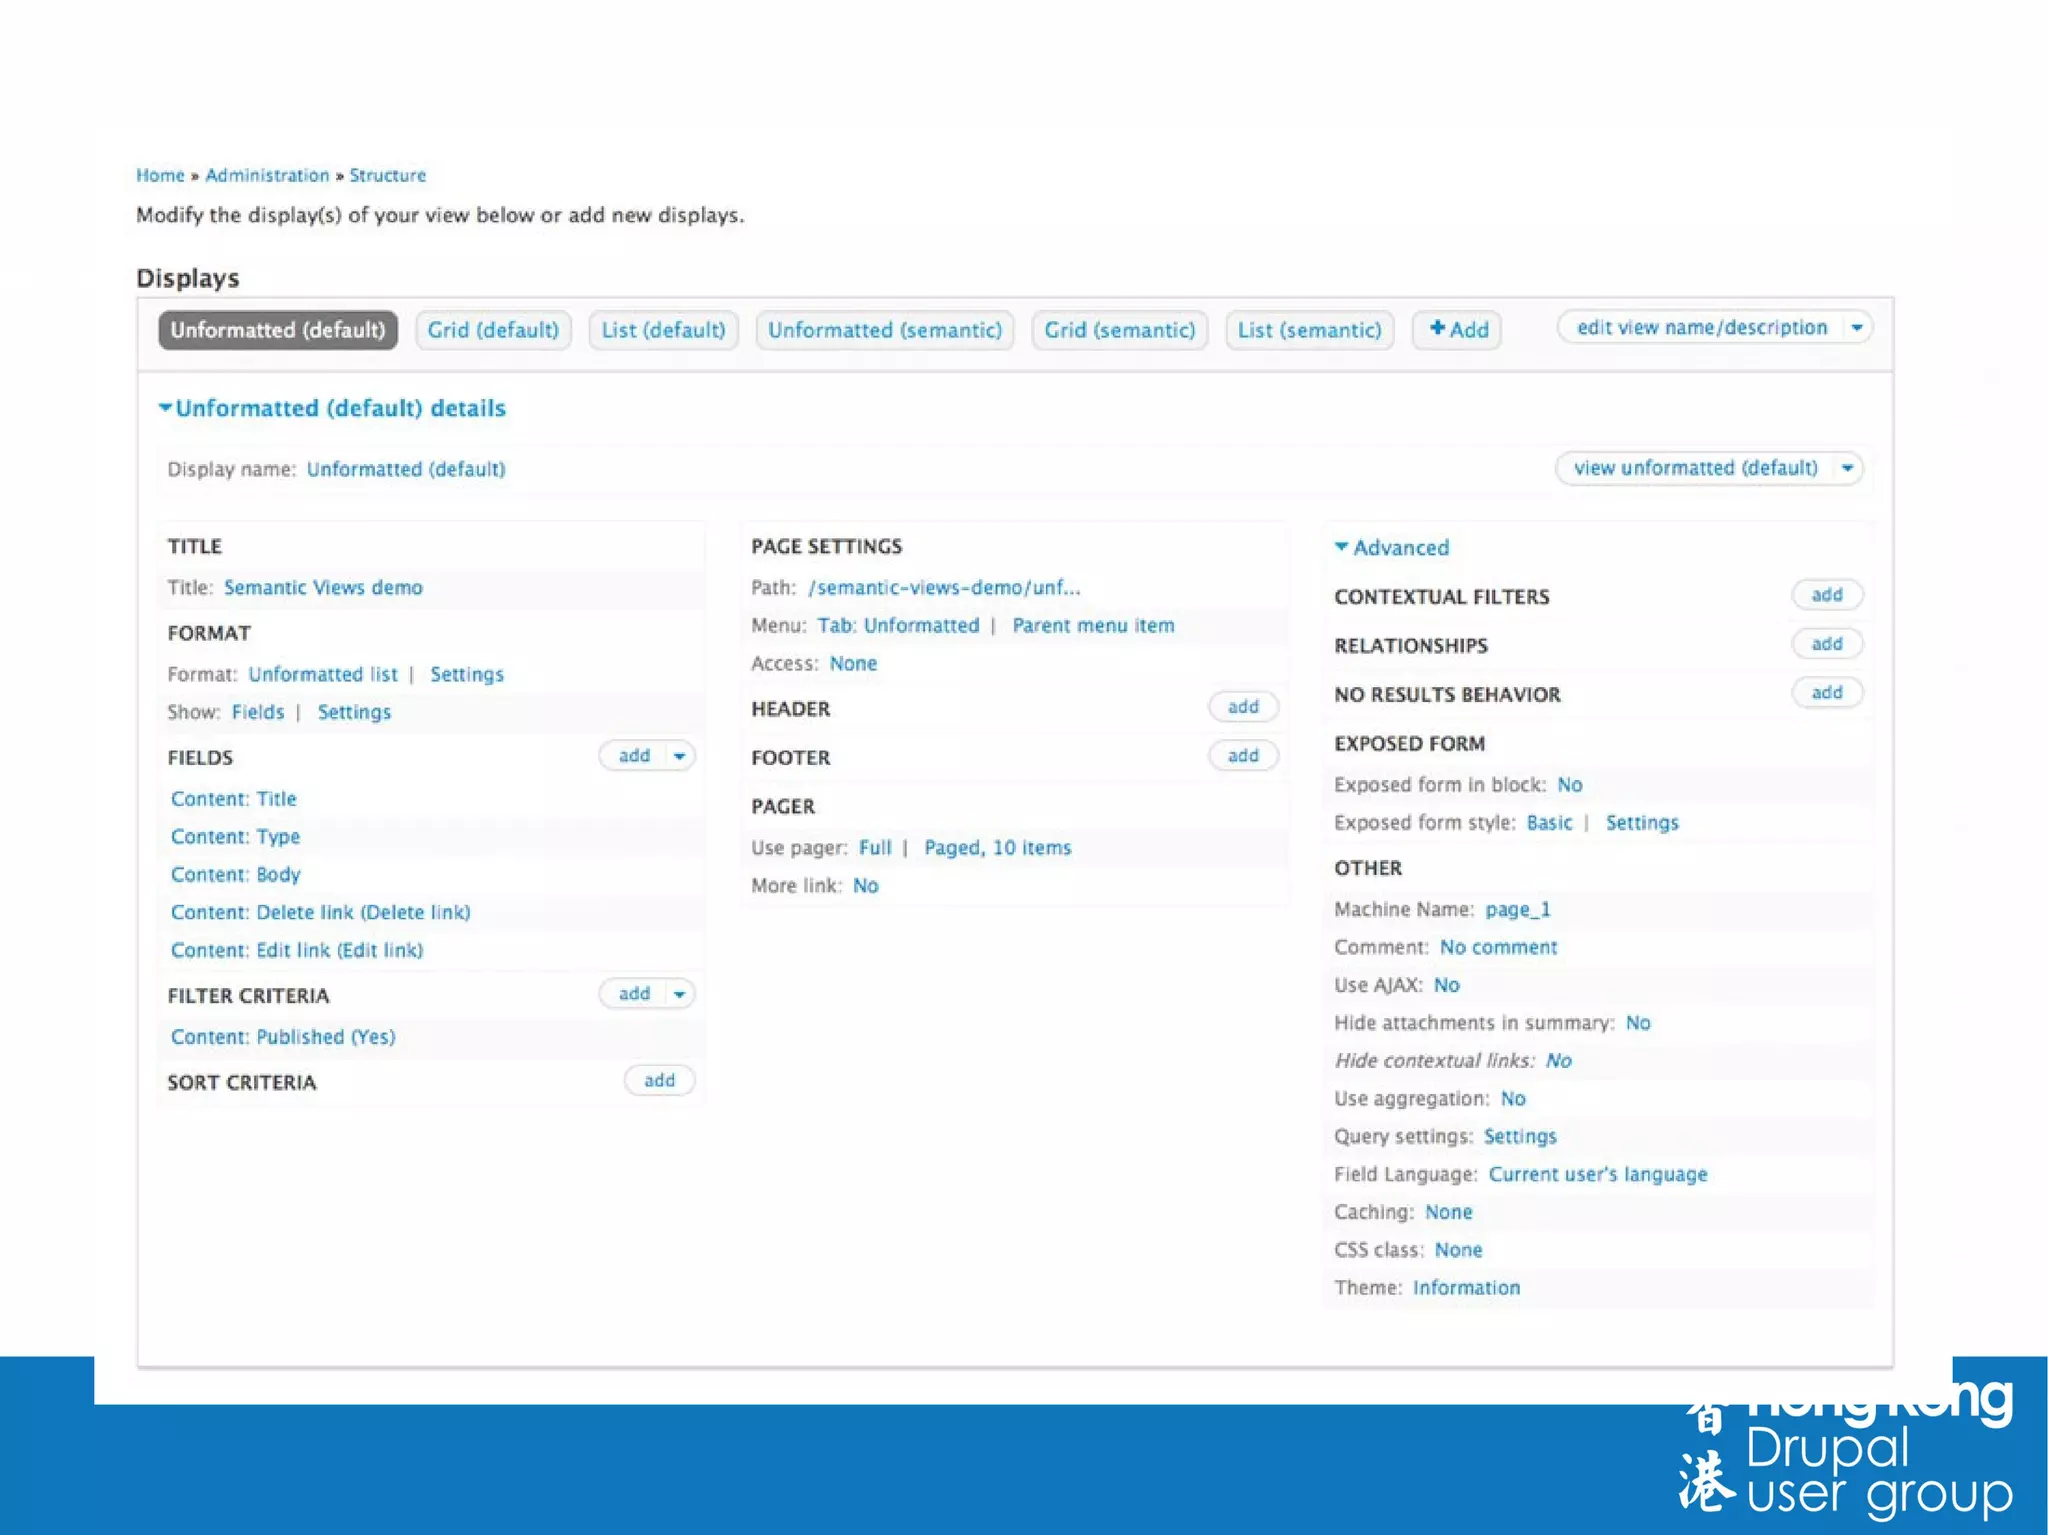The width and height of the screenshot is (2048, 1535).
Task: Click add for Sort Criteria
Action: [659, 1080]
